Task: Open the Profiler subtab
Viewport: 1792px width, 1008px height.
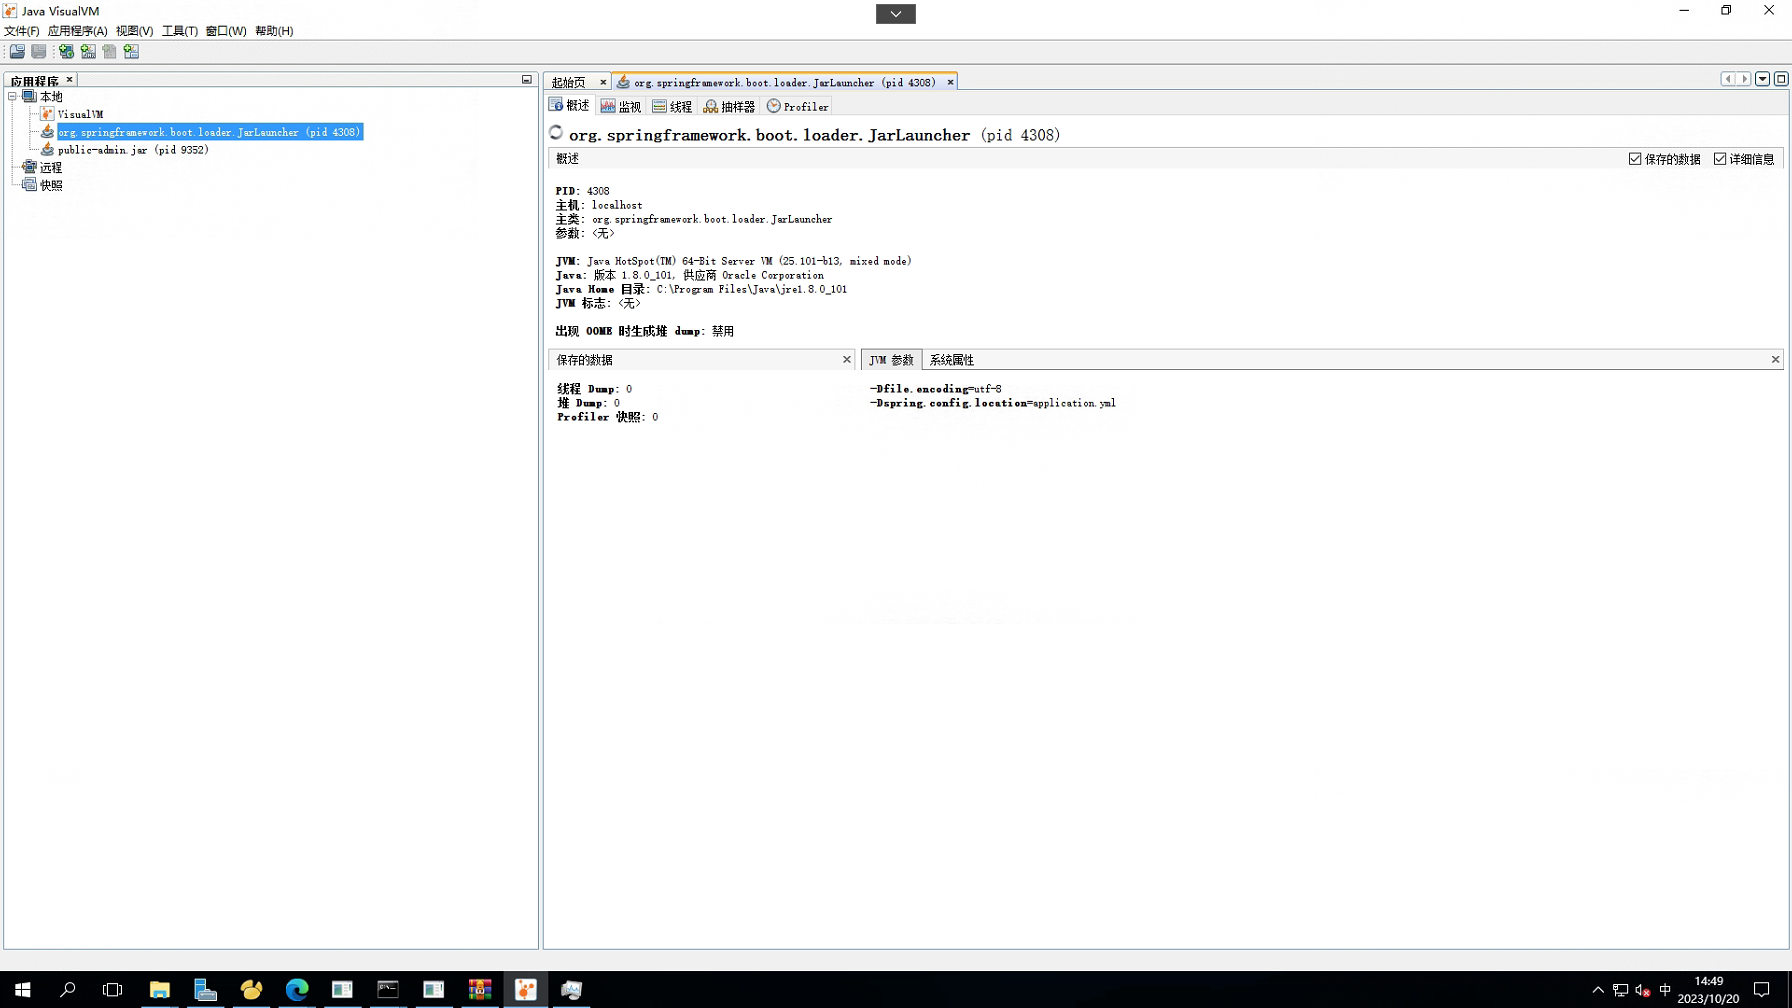Action: (x=798, y=106)
